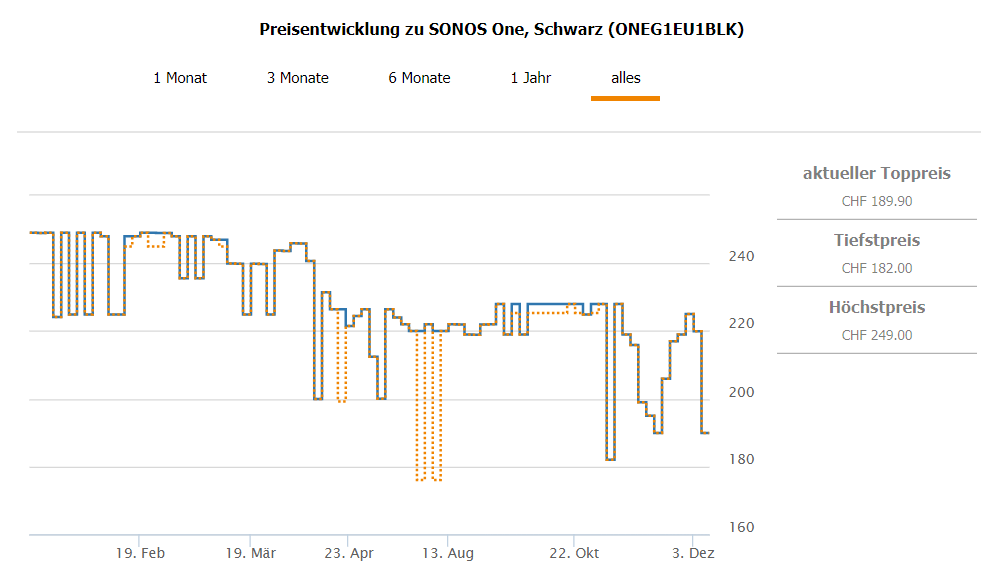
Task: Select the alles tab
Action: click(626, 78)
